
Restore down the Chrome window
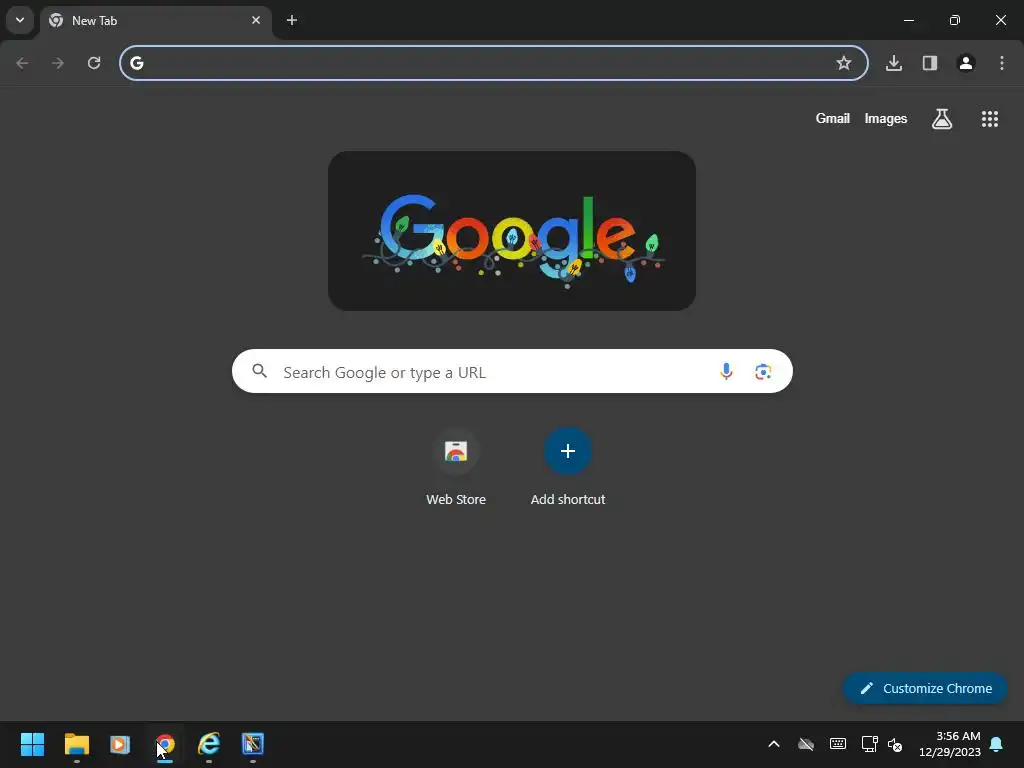[x=955, y=20]
